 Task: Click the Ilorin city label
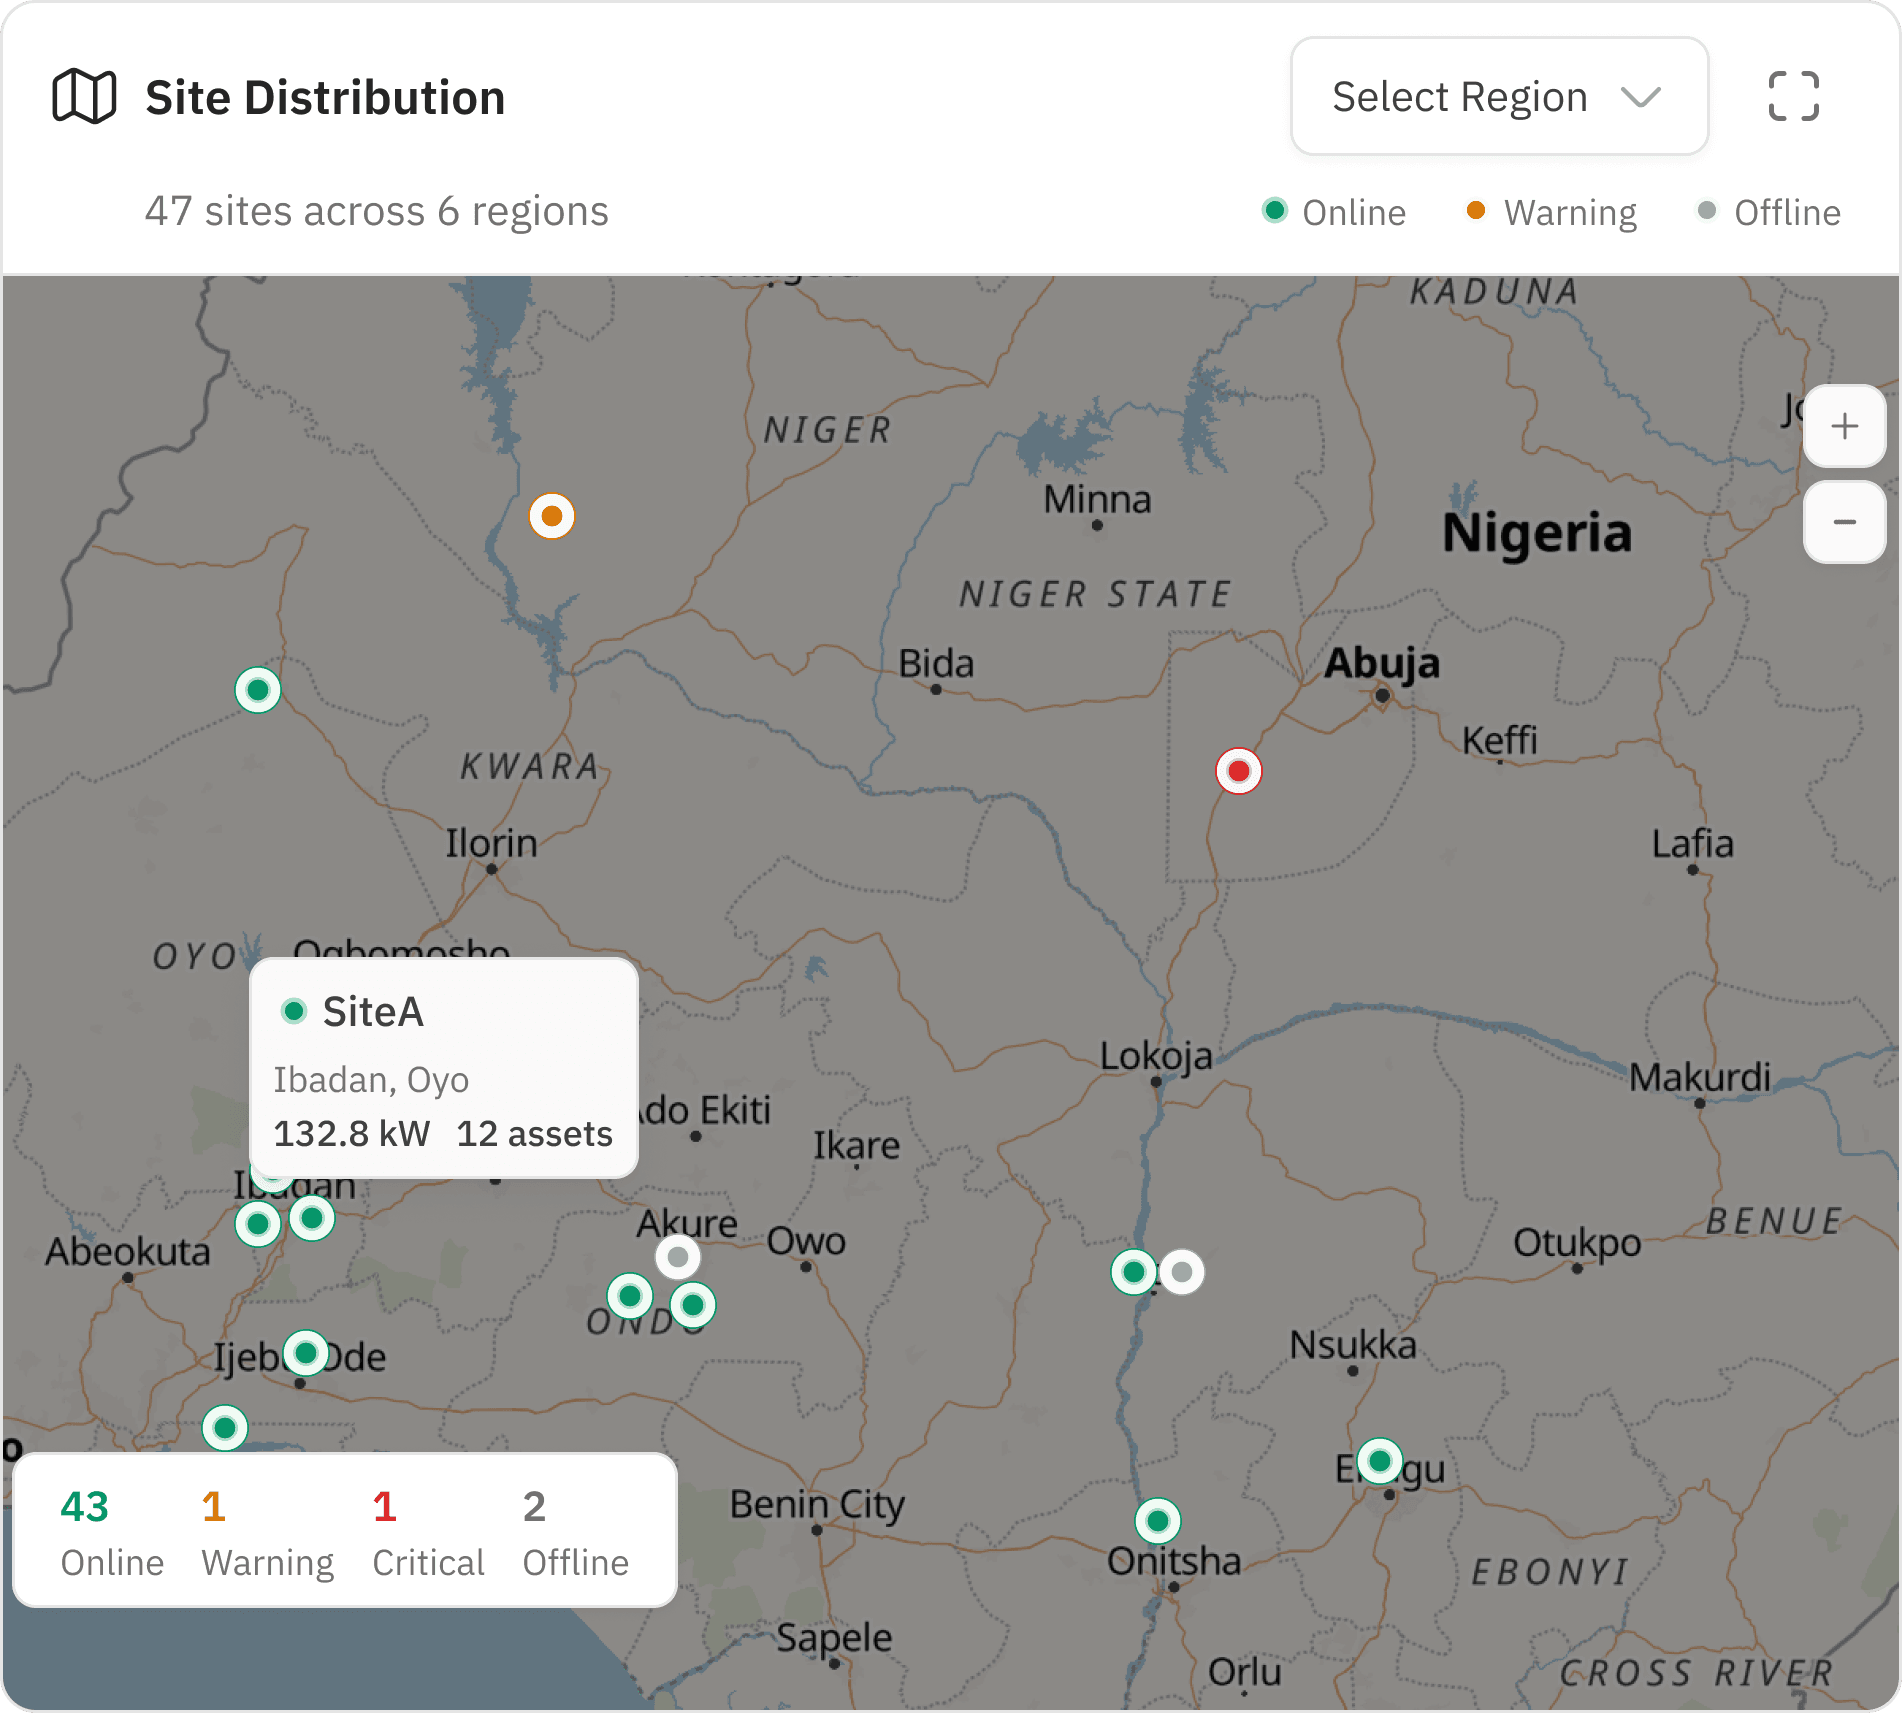[491, 843]
